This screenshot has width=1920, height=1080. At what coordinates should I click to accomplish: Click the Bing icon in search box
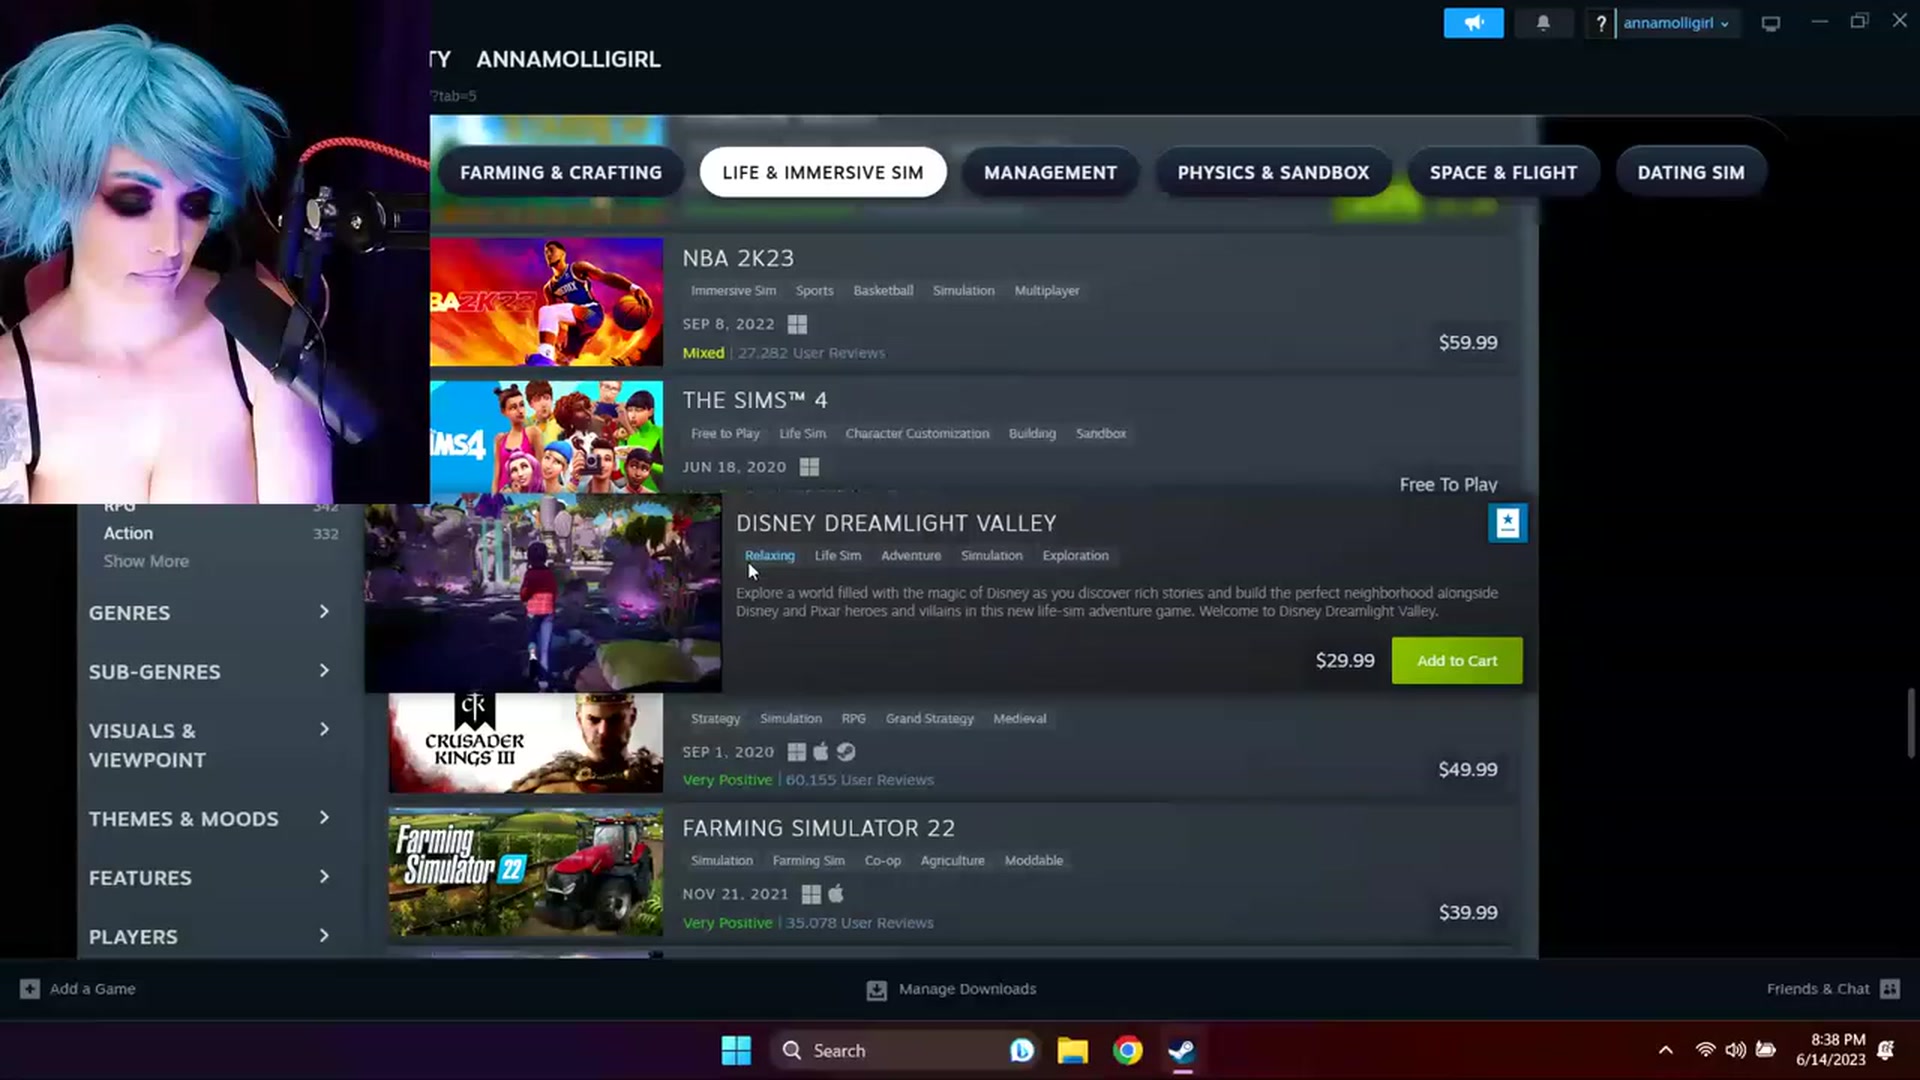1021,1051
